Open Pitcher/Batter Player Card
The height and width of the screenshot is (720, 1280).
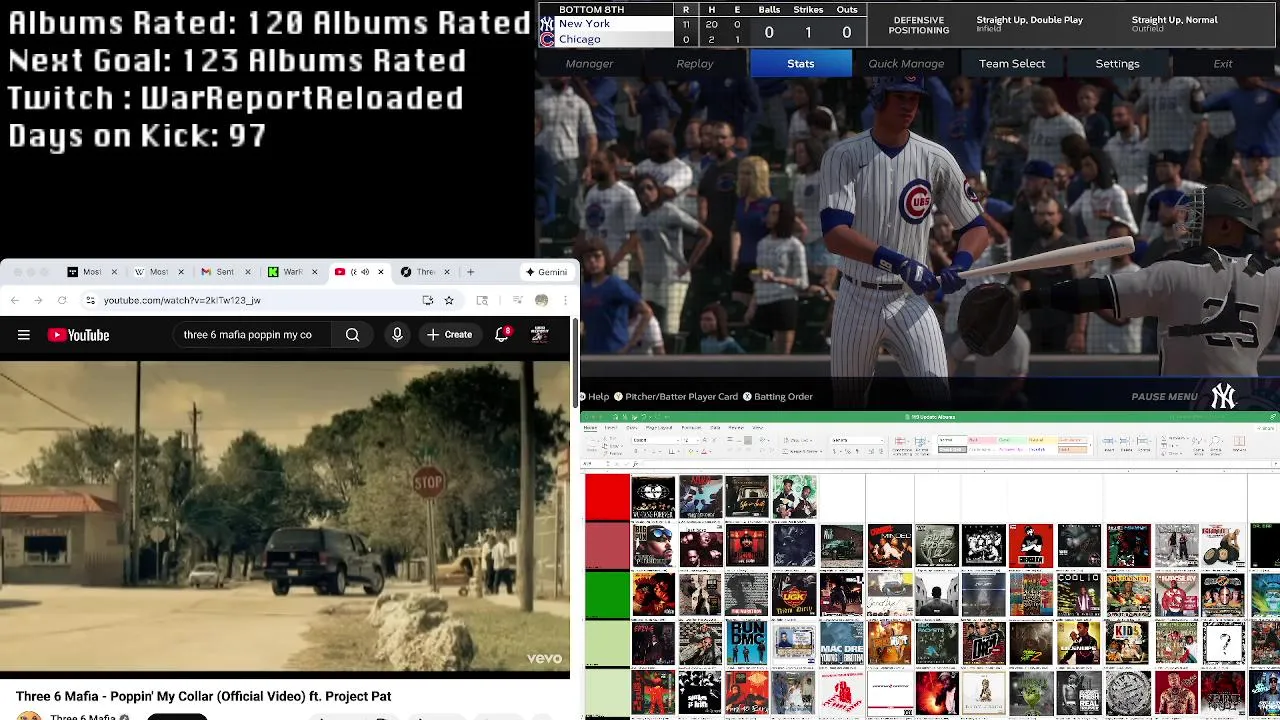(x=676, y=396)
